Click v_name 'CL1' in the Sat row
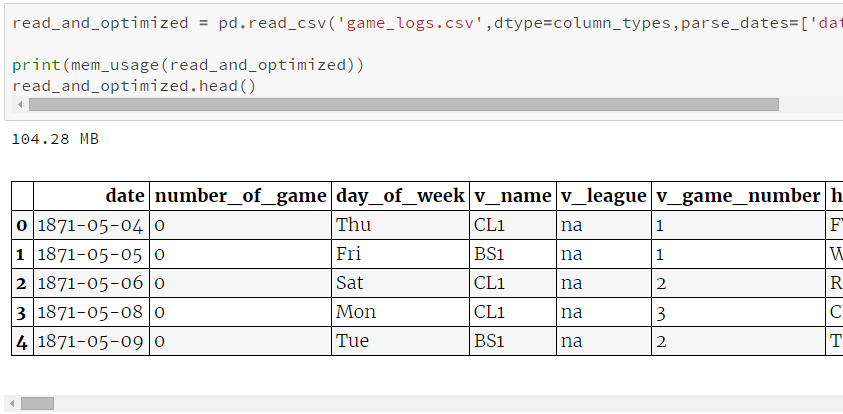 [513, 283]
